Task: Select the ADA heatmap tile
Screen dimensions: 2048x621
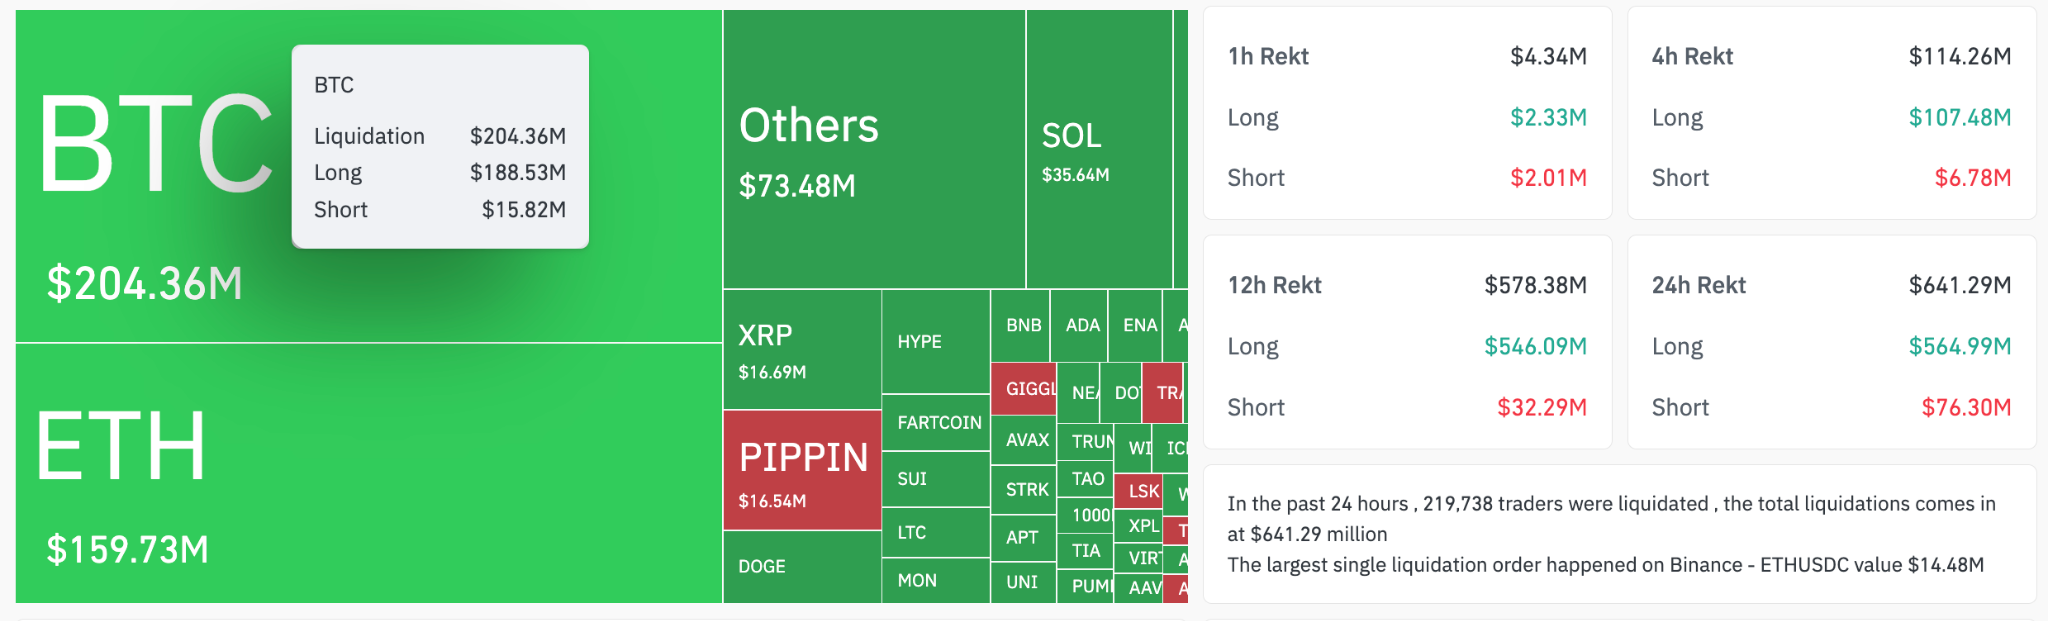Action: tap(1080, 326)
